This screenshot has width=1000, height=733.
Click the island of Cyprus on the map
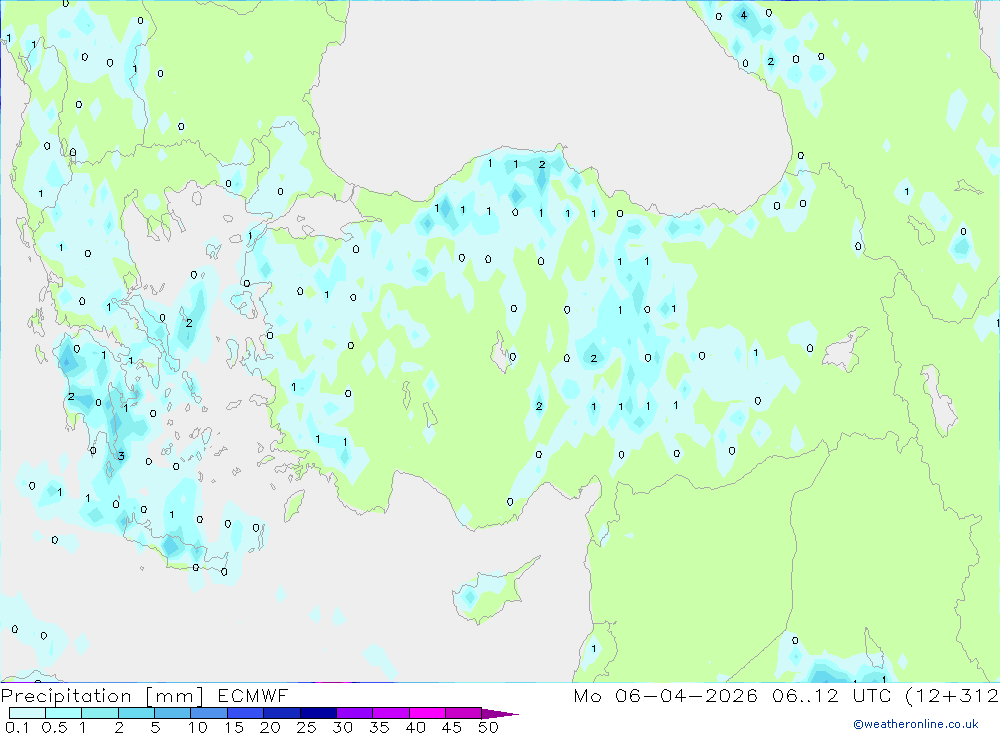494,591
